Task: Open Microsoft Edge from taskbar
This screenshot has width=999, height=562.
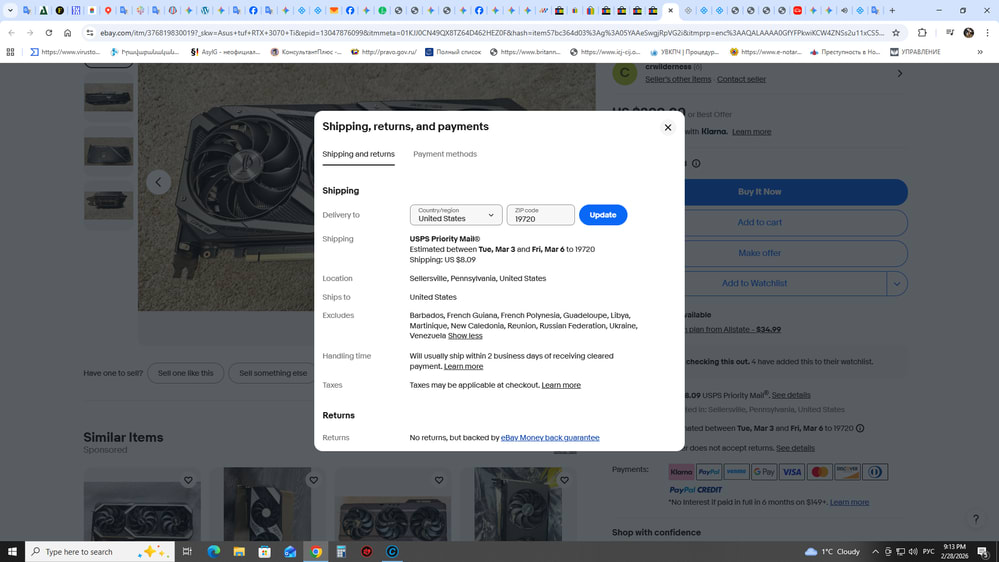Action: pos(213,551)
